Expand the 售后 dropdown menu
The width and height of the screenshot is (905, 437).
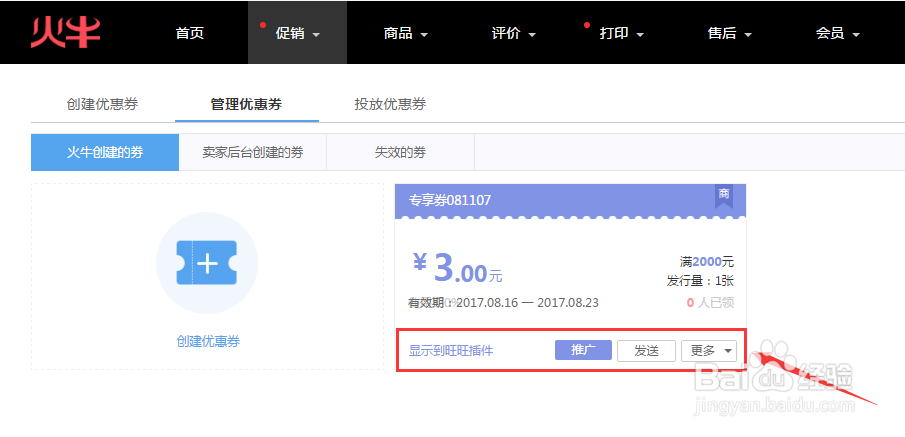point(730,33)
